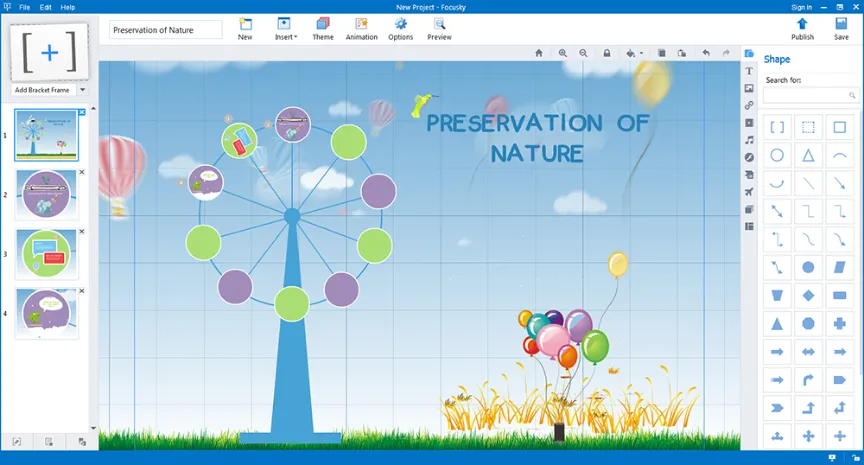
Task: Open the Animation tool
Action: 361,29
